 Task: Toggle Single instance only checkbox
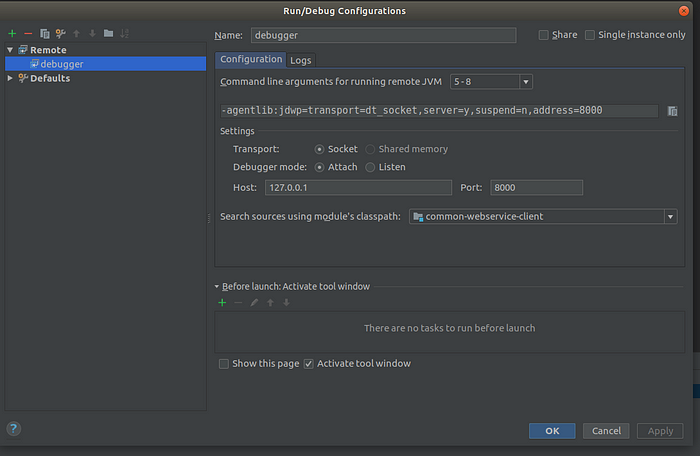click(x=590, y=35)
